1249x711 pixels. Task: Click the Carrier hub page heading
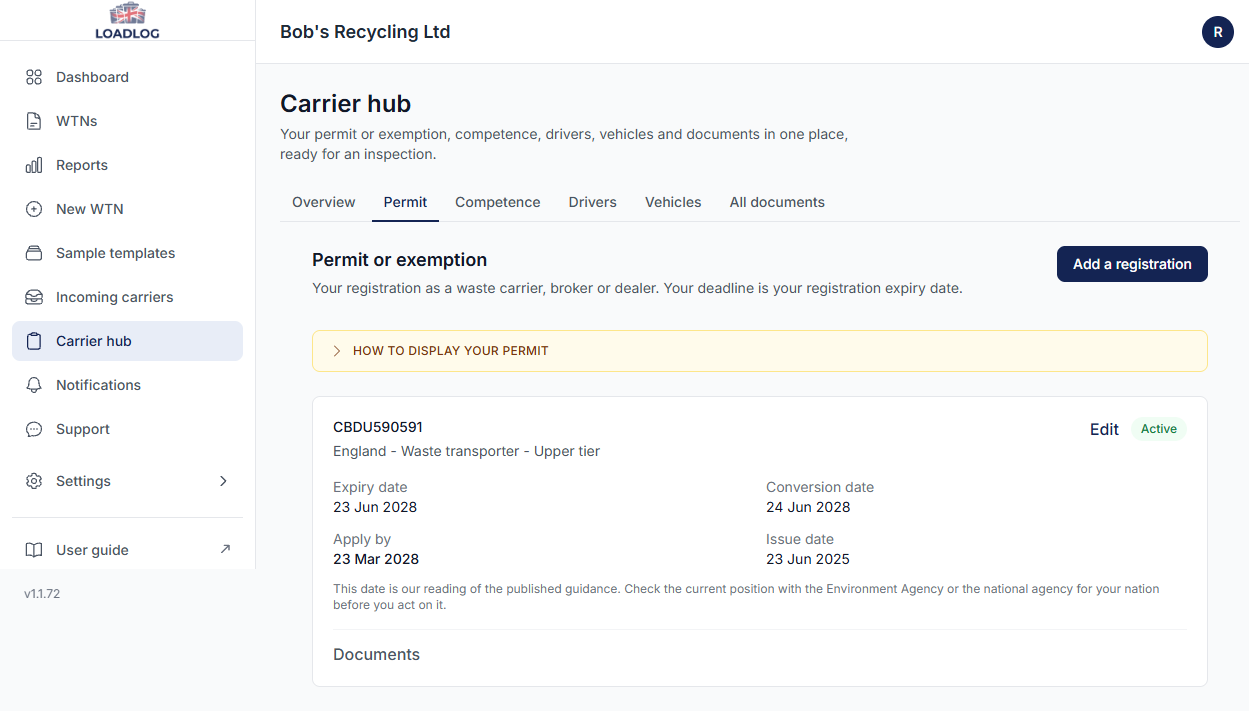click(345, 104)
